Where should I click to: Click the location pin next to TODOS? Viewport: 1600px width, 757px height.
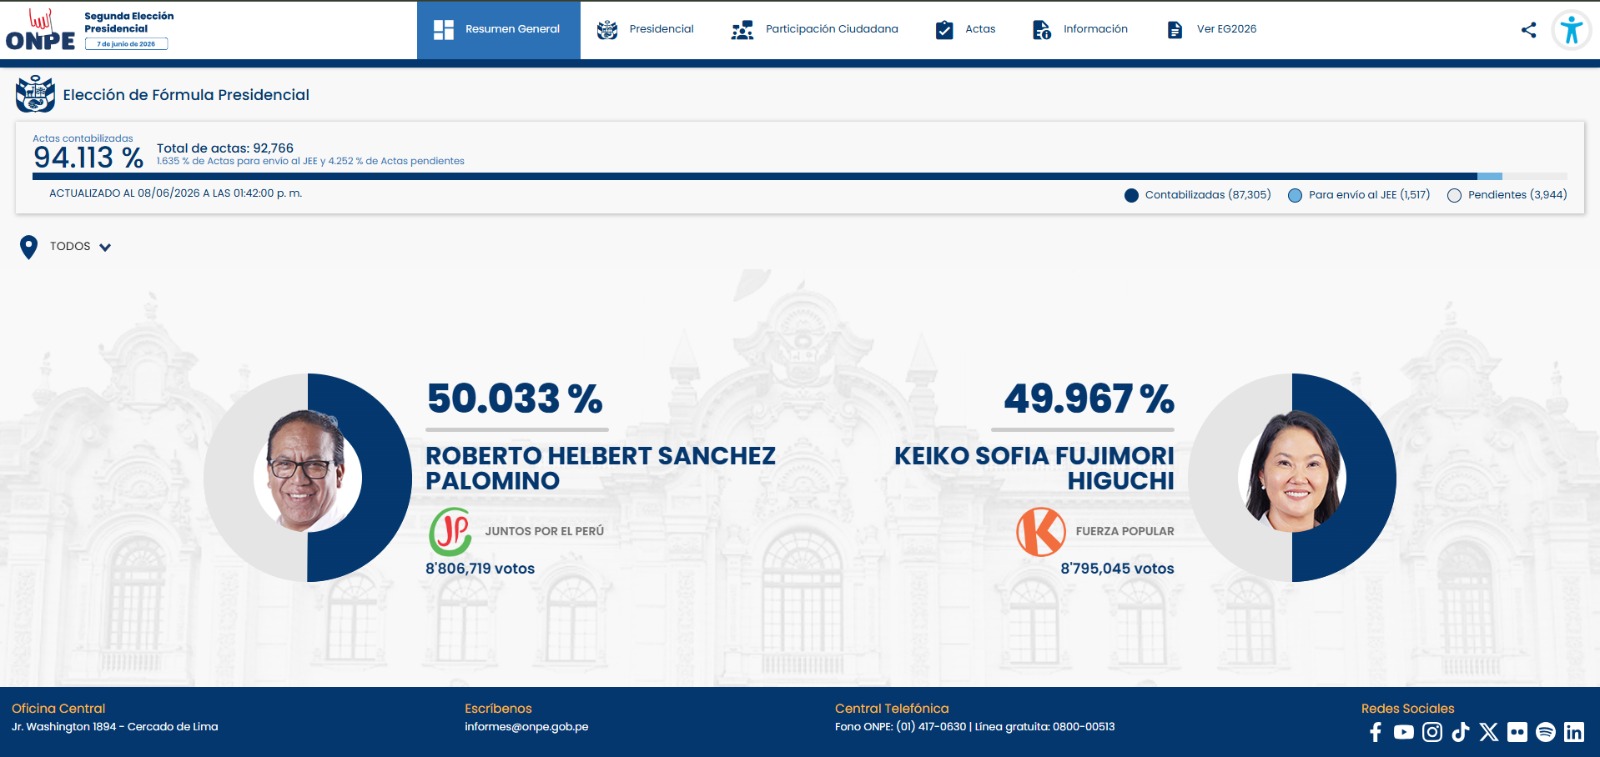(x=29, y=247)
